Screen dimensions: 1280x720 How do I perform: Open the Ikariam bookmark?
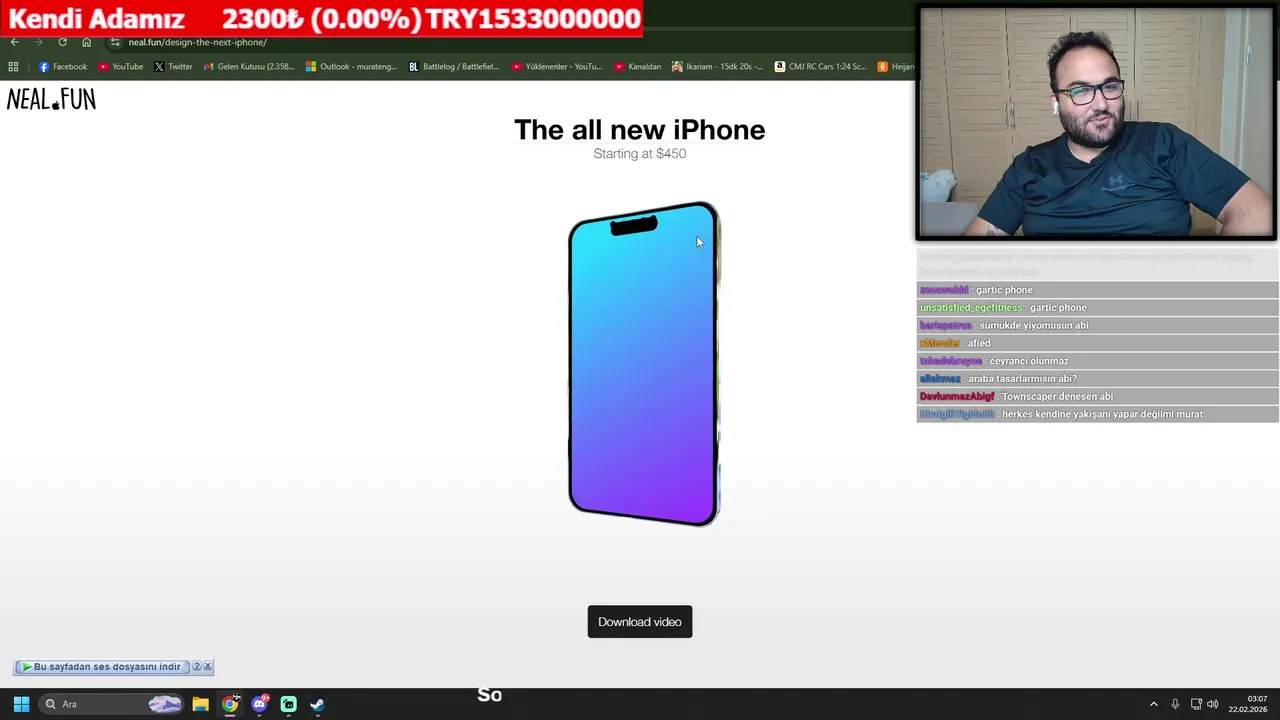click(717, 67)
